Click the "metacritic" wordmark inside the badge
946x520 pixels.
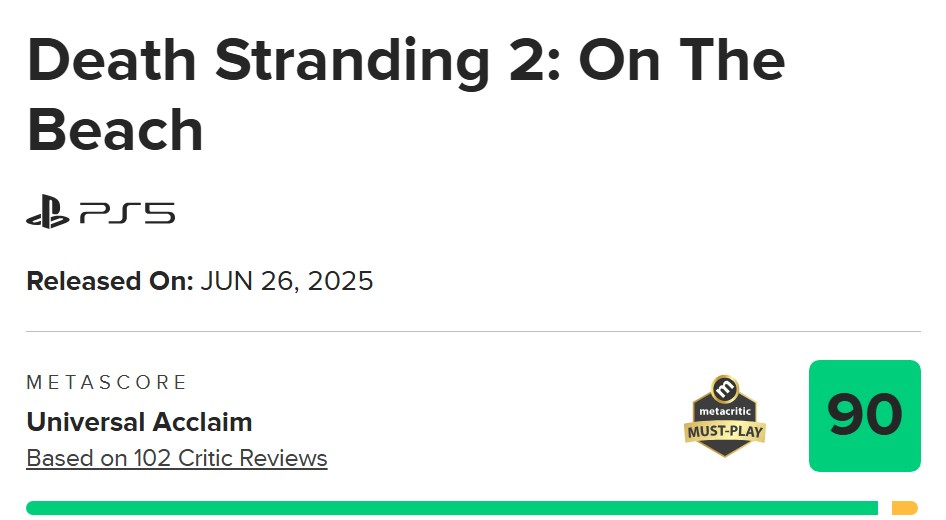click(725, 410)
